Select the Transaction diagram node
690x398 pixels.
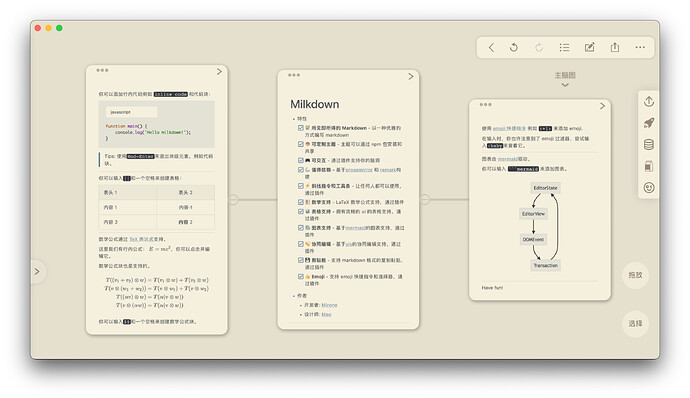click(545, 265)
